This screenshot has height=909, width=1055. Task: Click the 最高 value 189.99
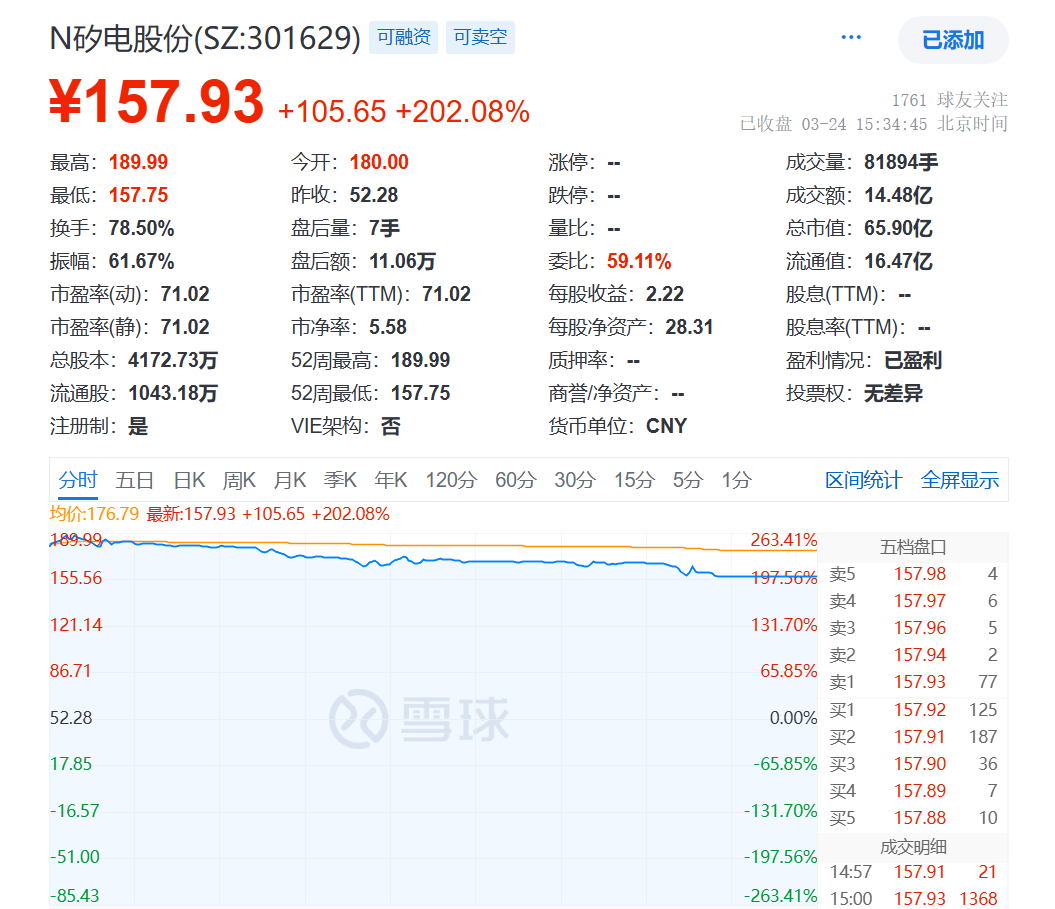pos(138,162)
